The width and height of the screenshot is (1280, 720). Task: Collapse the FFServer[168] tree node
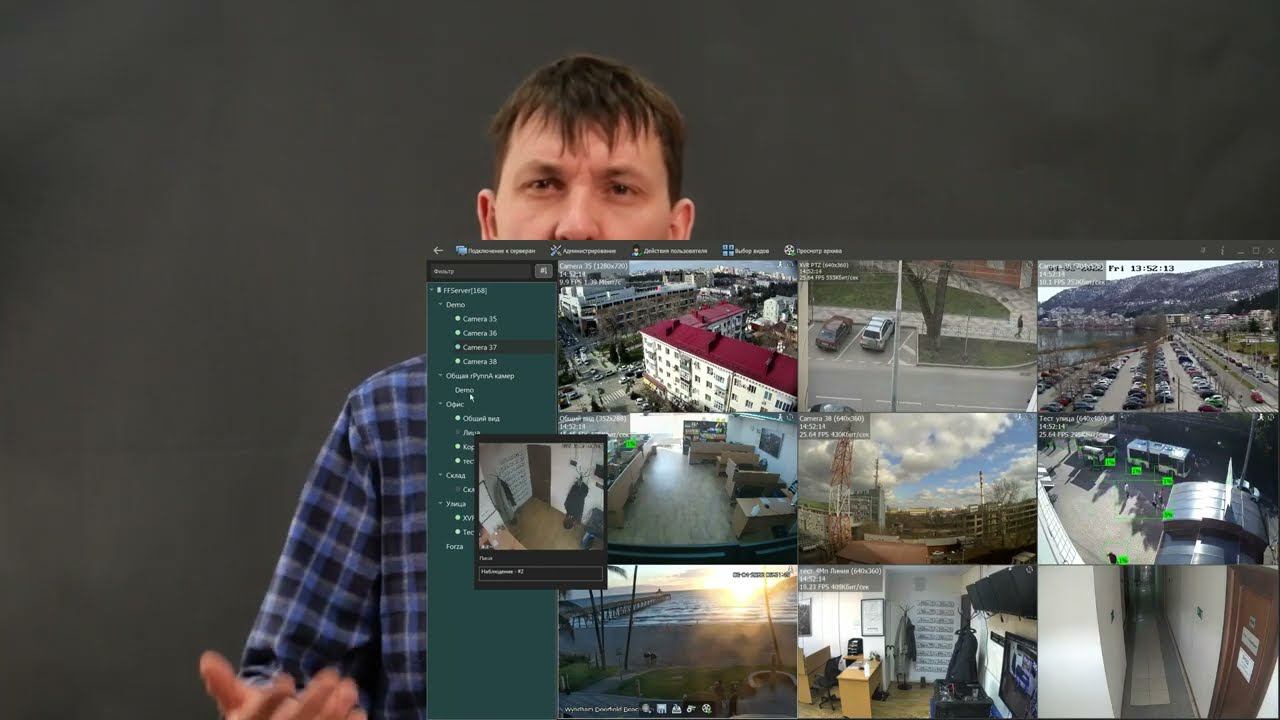tap(432, 290)
